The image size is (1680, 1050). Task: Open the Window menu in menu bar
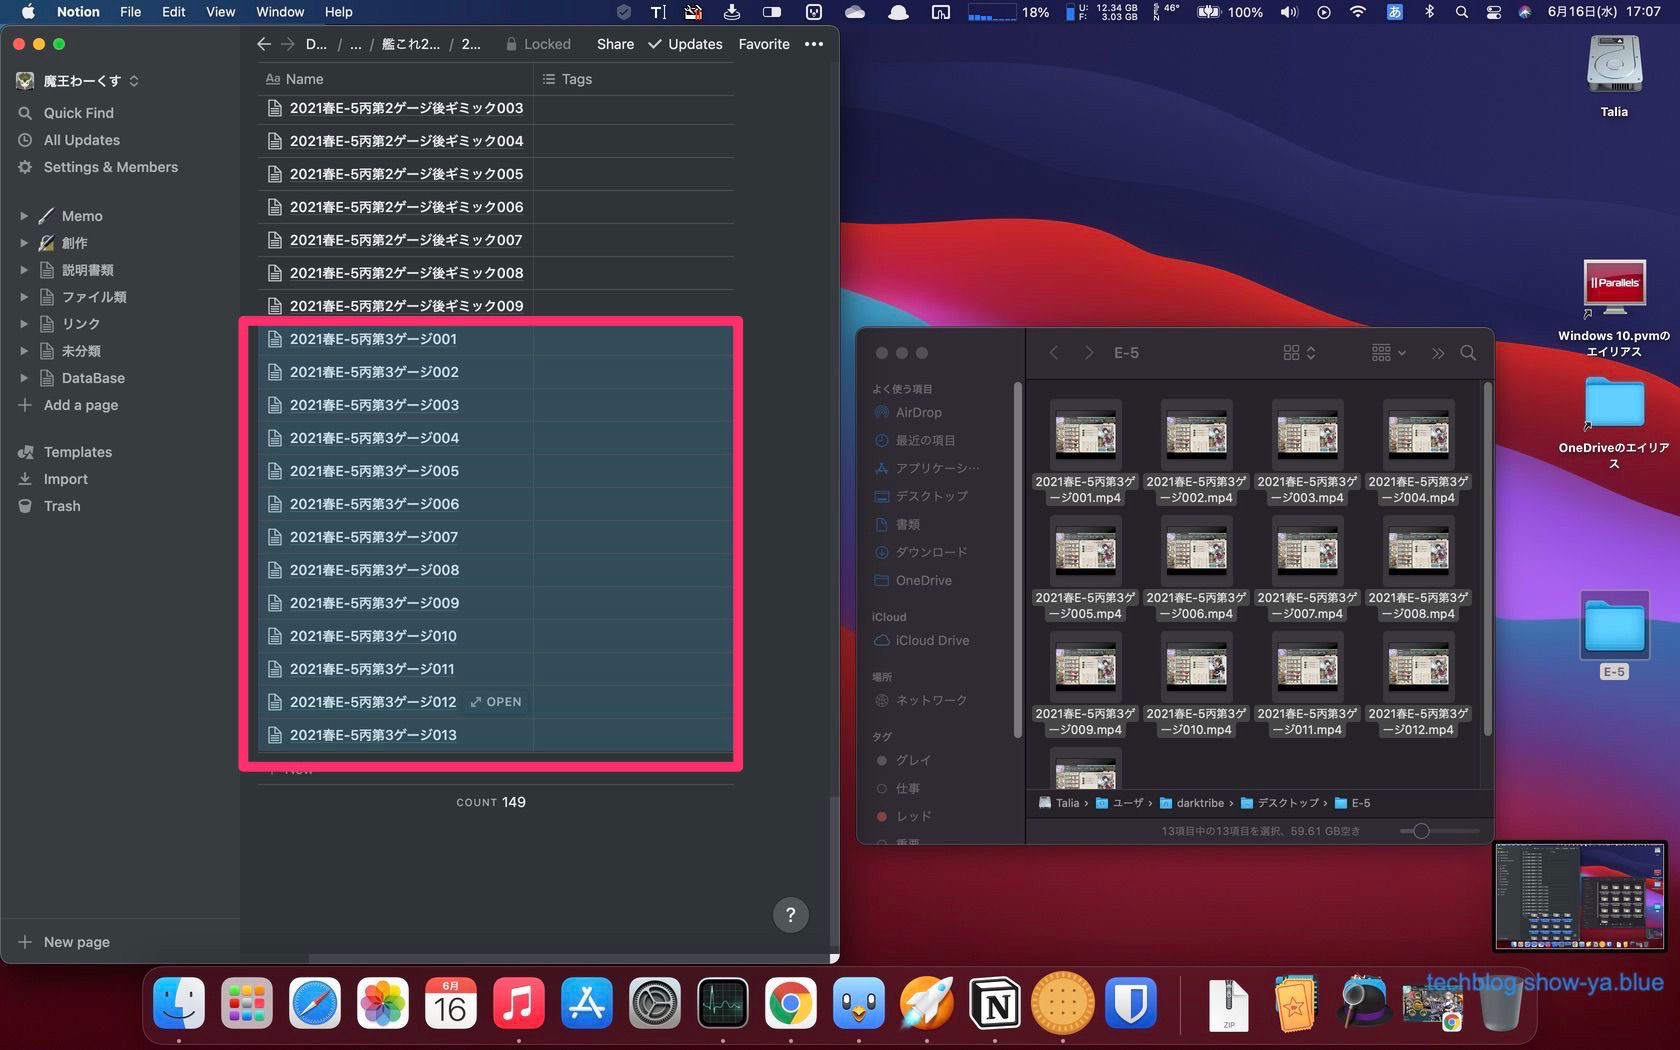tap(279, 12)
